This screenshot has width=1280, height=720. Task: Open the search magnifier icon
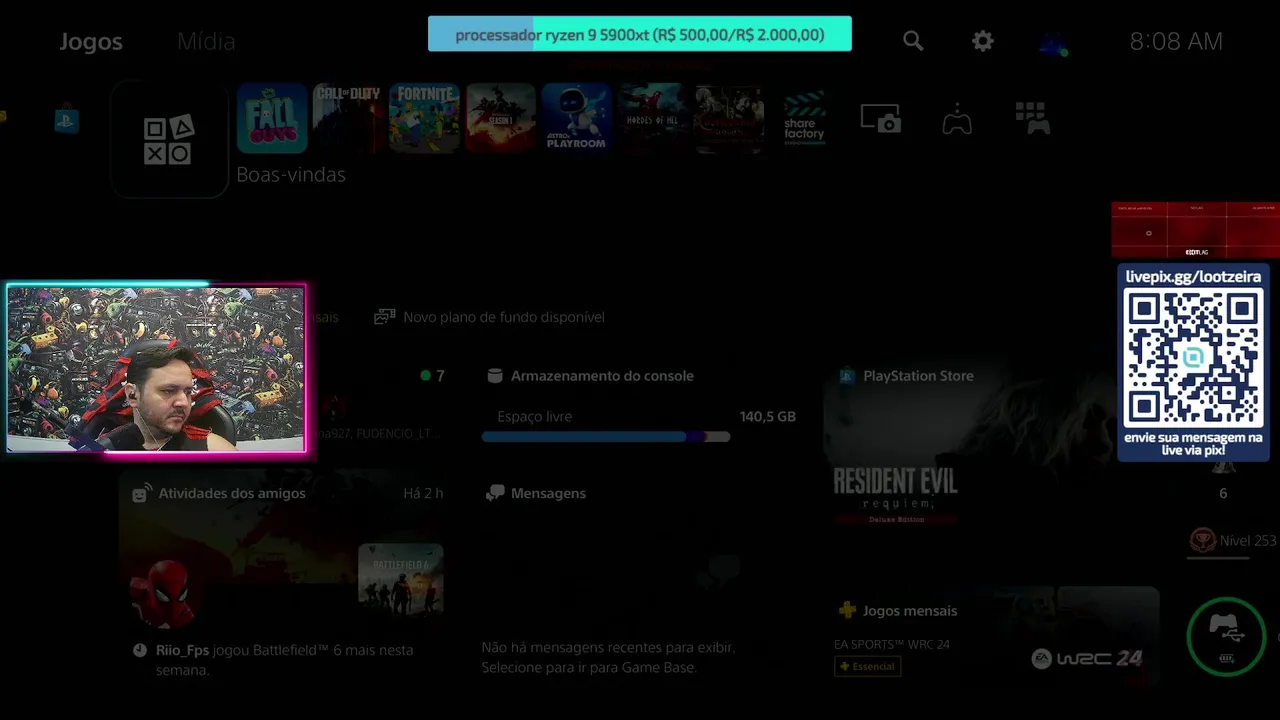[913, 41]
